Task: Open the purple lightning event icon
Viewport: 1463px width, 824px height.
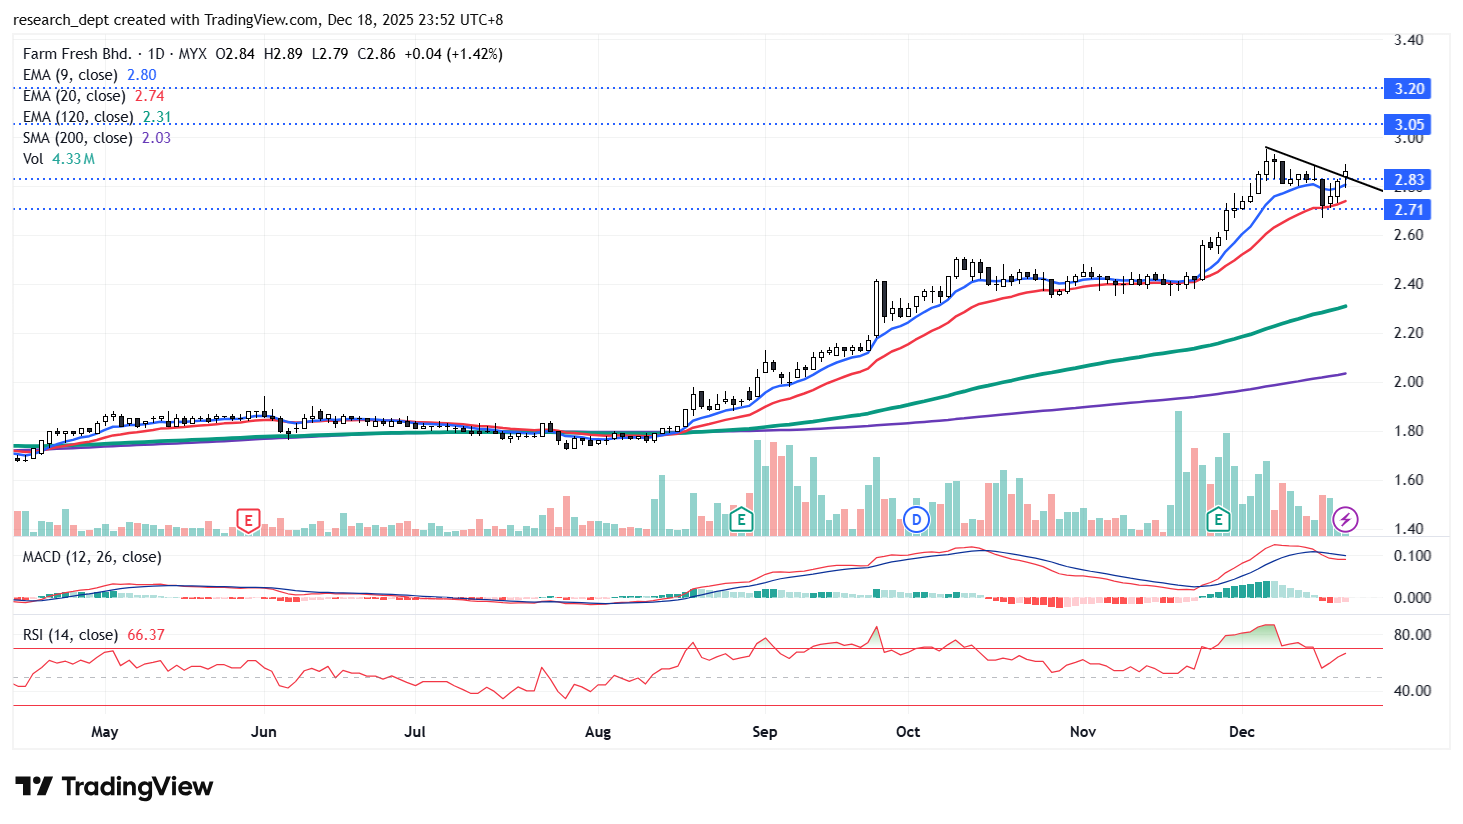Action: 1346,519
